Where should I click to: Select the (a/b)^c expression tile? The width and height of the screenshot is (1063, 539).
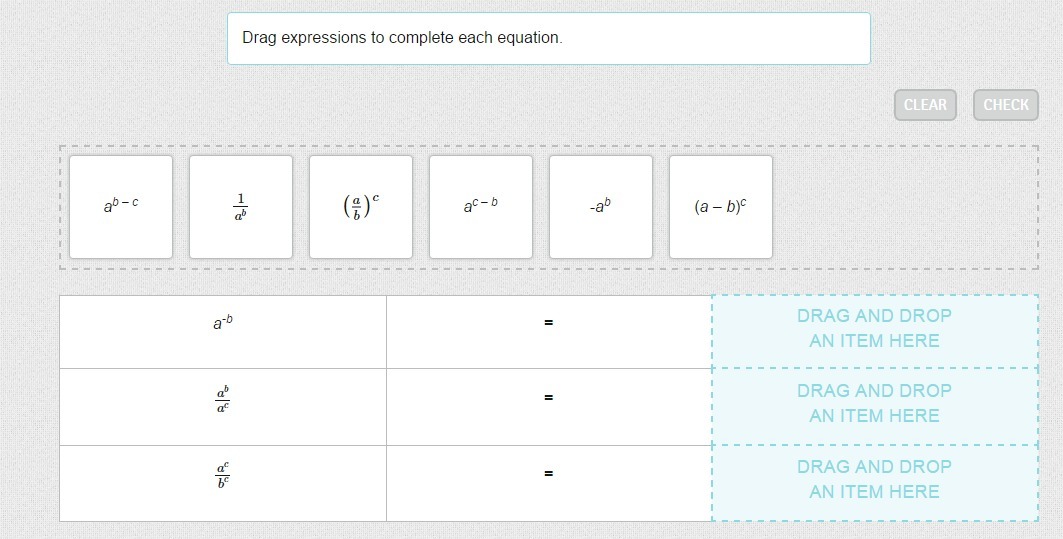coord(361,206)
